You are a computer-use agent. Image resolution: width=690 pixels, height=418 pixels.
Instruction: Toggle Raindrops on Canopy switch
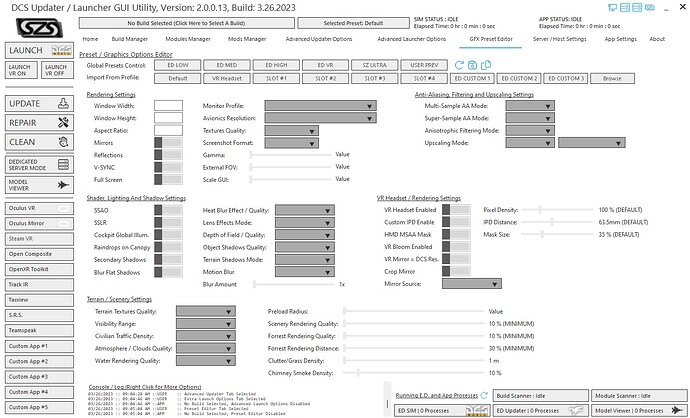(x=168, y=247)
